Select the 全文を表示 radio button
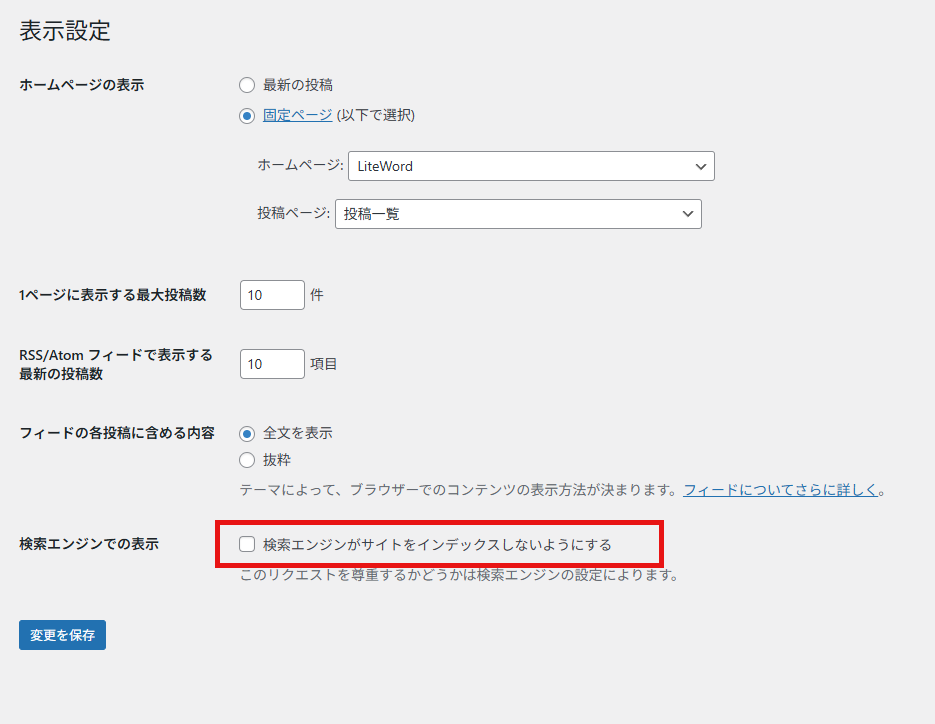This screenshot has width=935, height=724. pos(247,434)
